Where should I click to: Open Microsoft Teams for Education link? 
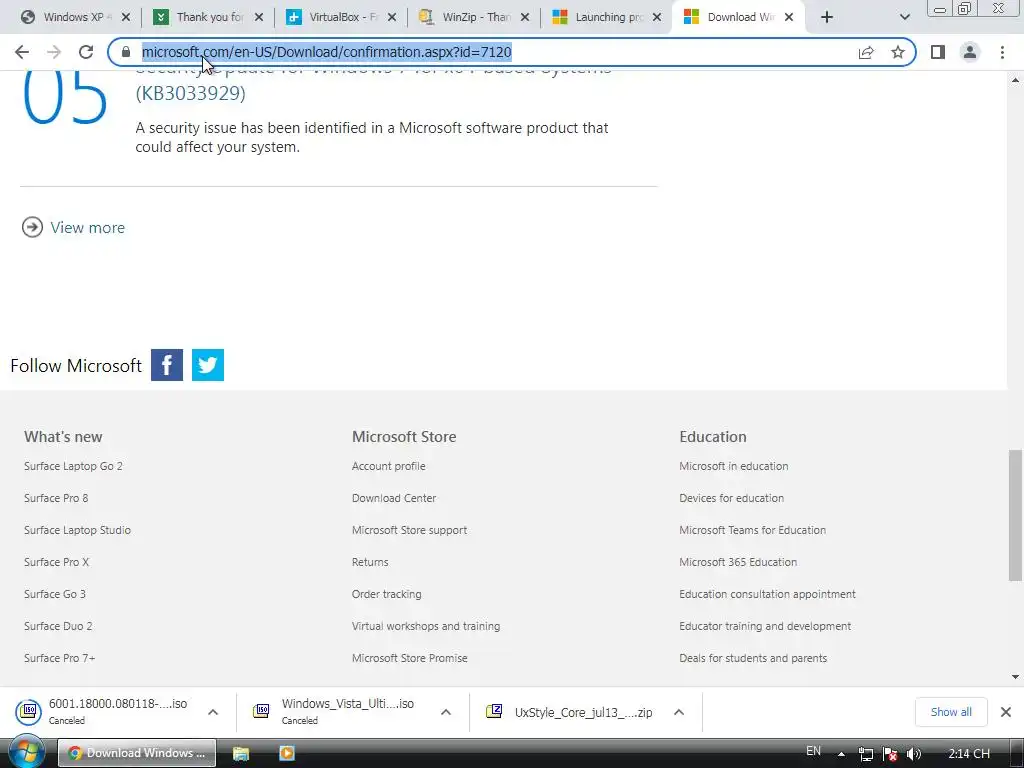coord(752,530)
